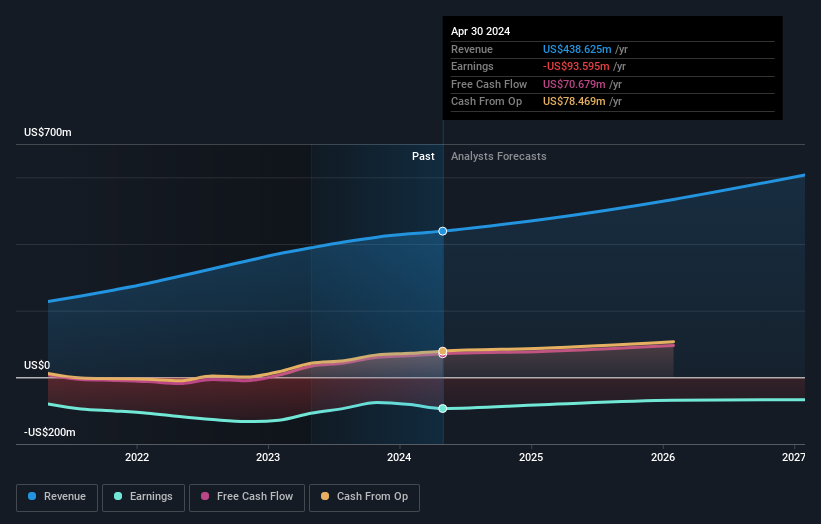The image size is (821, 524).
Task: Click the US$78.469m cash from op value
Action: click(574, 102)
